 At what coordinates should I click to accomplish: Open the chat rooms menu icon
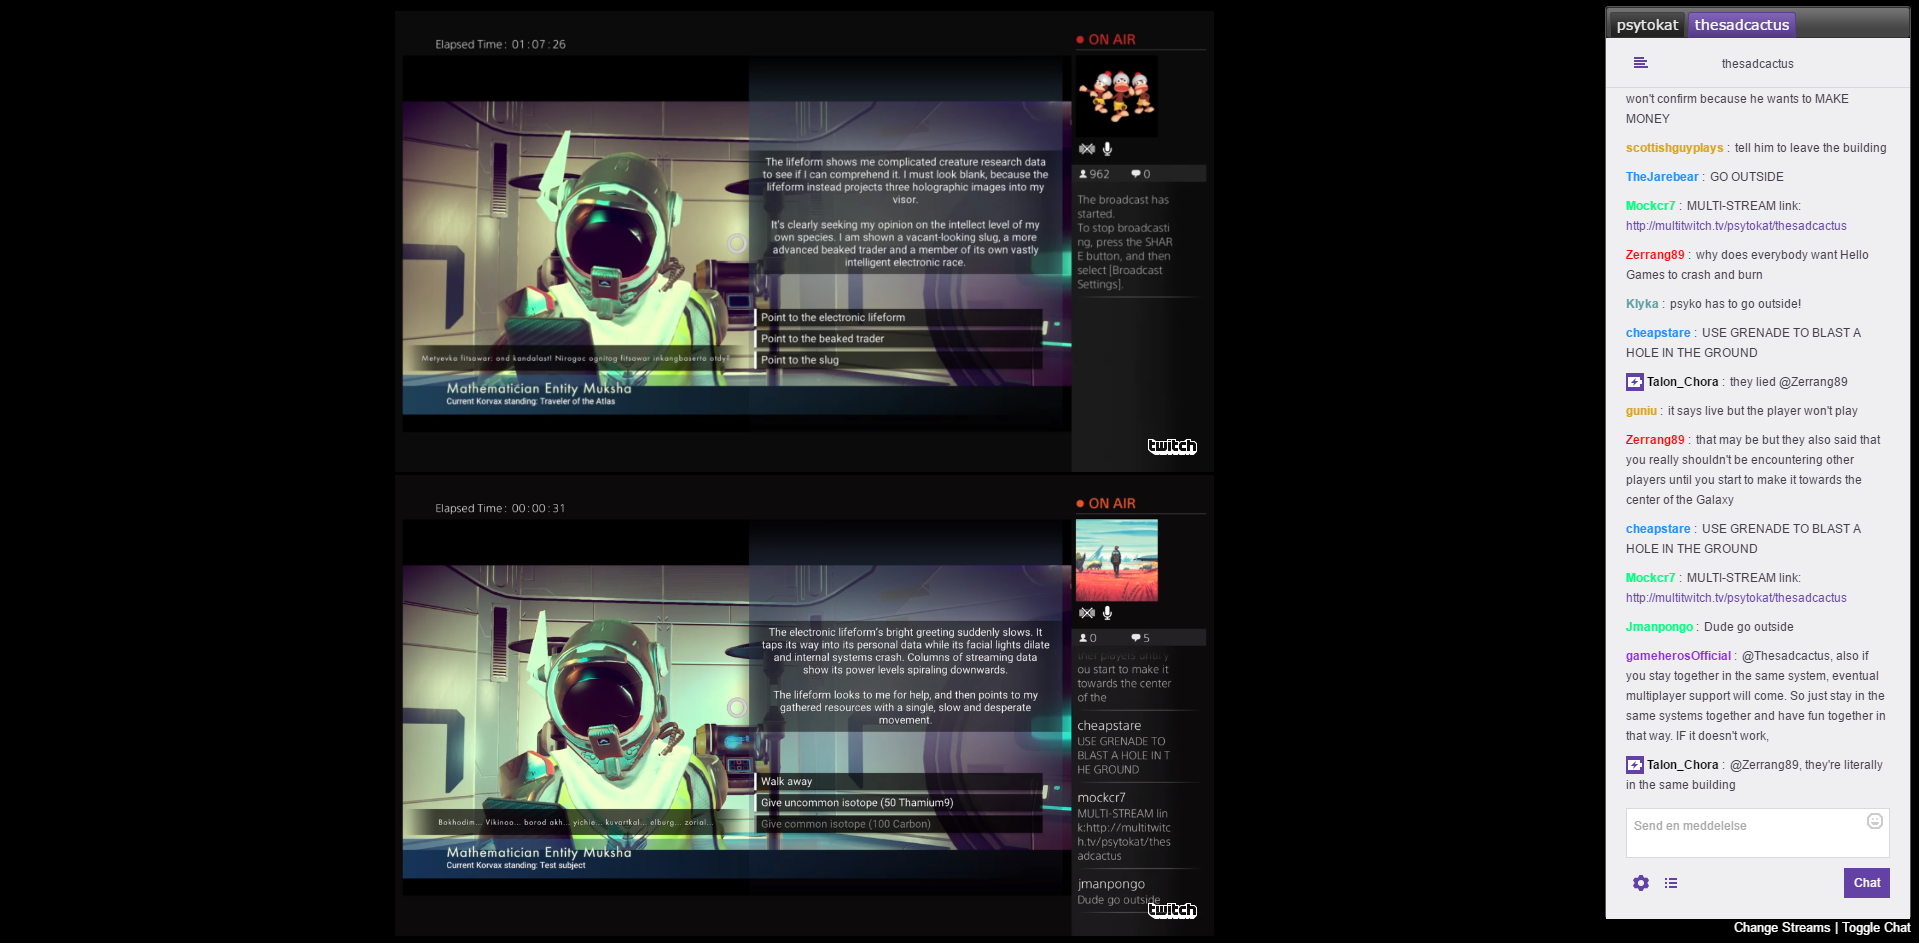point(1640,63)
